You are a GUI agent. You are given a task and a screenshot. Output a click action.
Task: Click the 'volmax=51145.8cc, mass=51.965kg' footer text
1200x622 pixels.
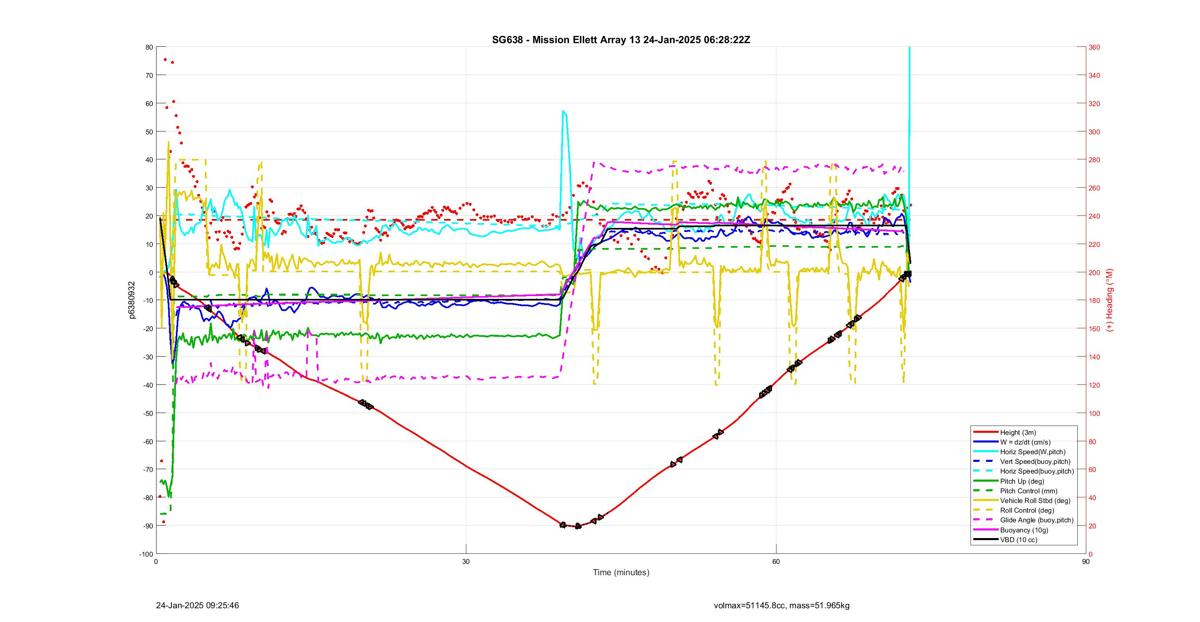[782, 605]
